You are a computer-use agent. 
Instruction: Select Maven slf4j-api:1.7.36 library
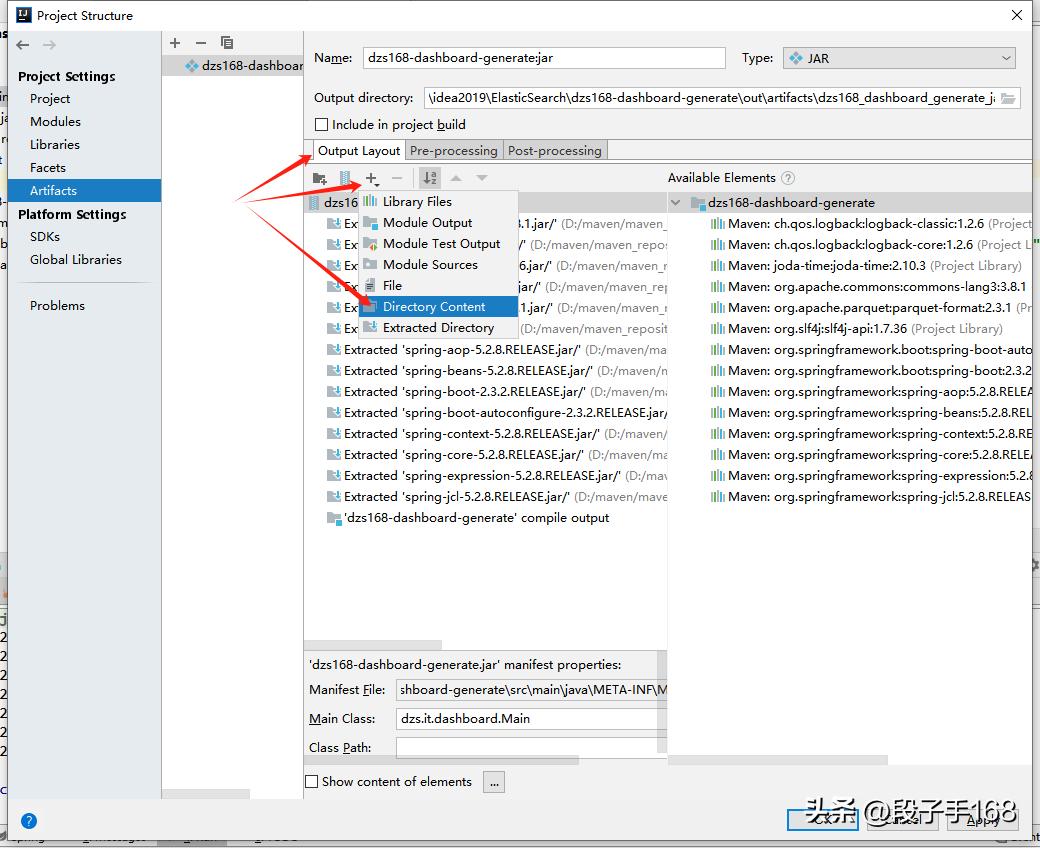[856, 329]
